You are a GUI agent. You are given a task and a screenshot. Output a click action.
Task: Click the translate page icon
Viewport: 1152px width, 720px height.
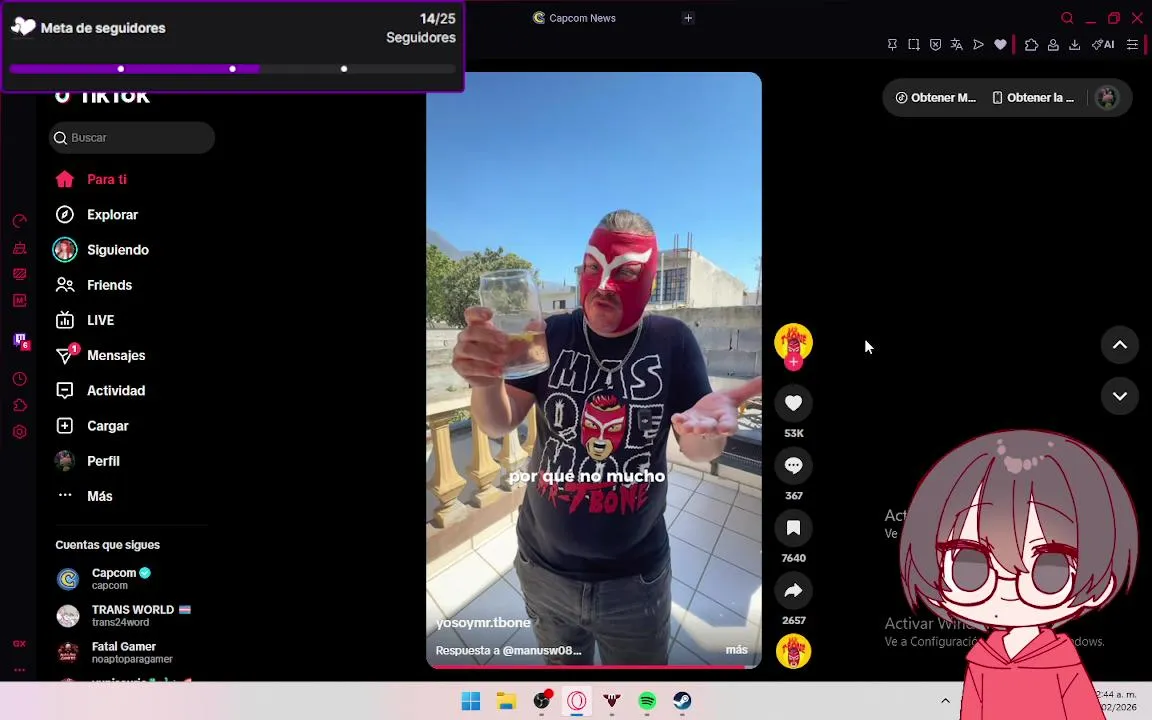957,45
